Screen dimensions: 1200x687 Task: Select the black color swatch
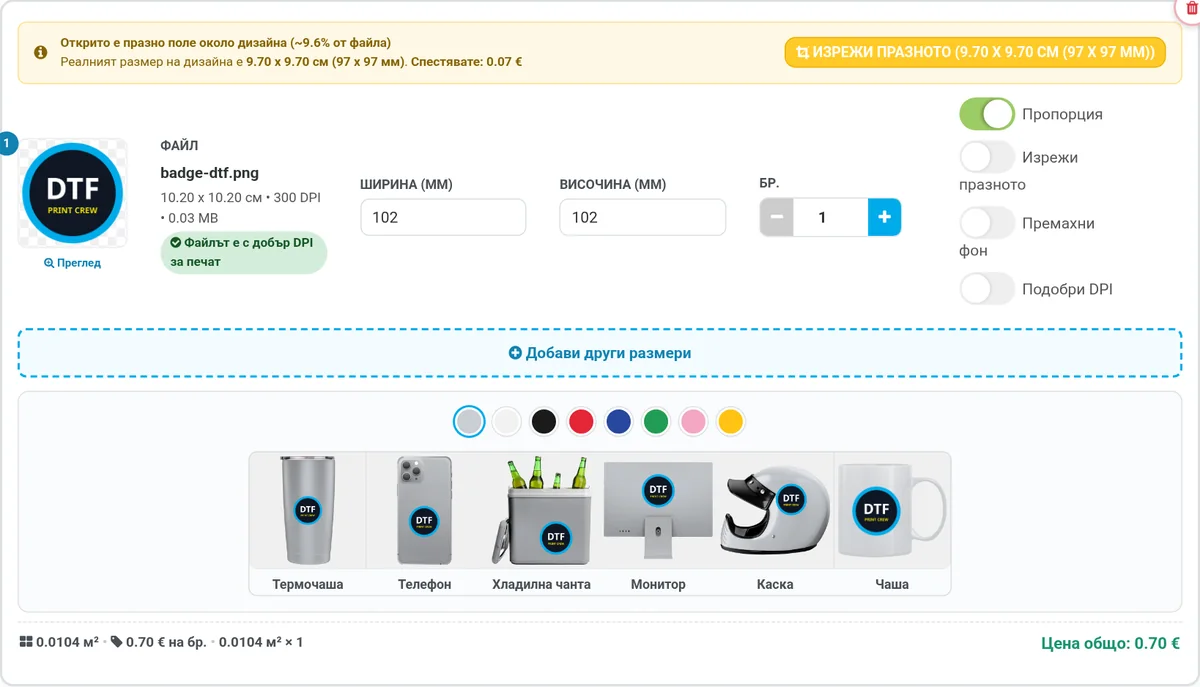pos(544,422)
